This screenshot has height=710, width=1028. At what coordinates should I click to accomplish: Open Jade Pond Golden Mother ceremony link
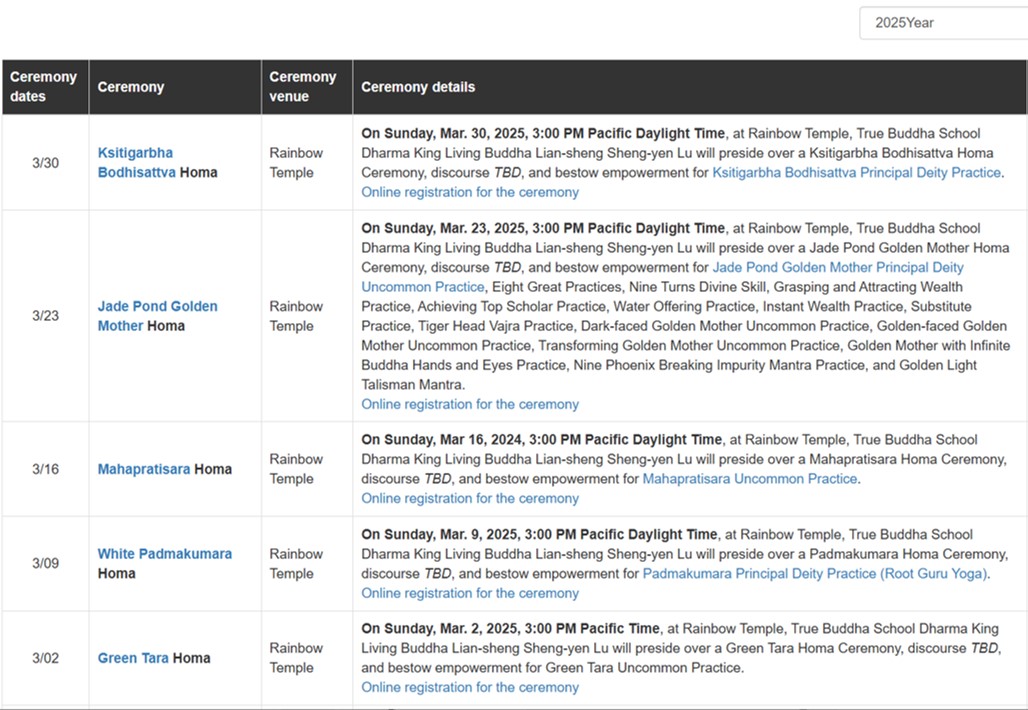(x=157, y=316)
